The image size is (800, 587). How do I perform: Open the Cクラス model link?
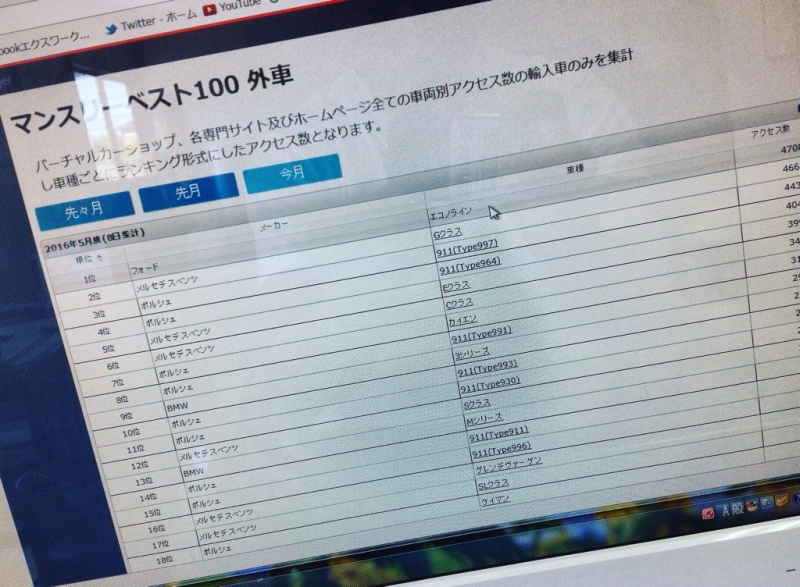pyautogui.click(x=459, y=304)
